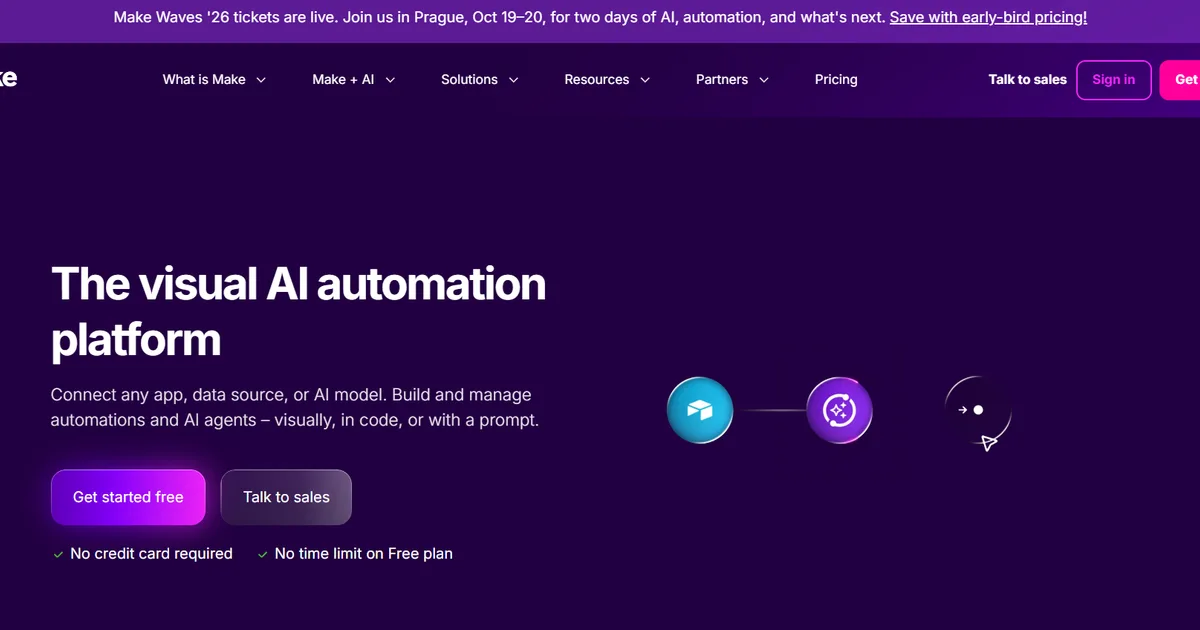The height and width of the screenshot is (630, 1200).
Task: Open the Solutions menu
Action: pos(480,80)
